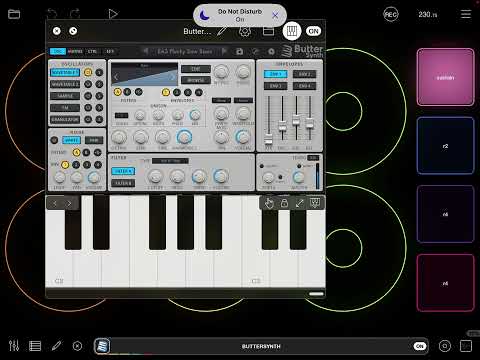480x360 pixels.
Task: Open the mixer sliders icon
Action: coord(14,346)
